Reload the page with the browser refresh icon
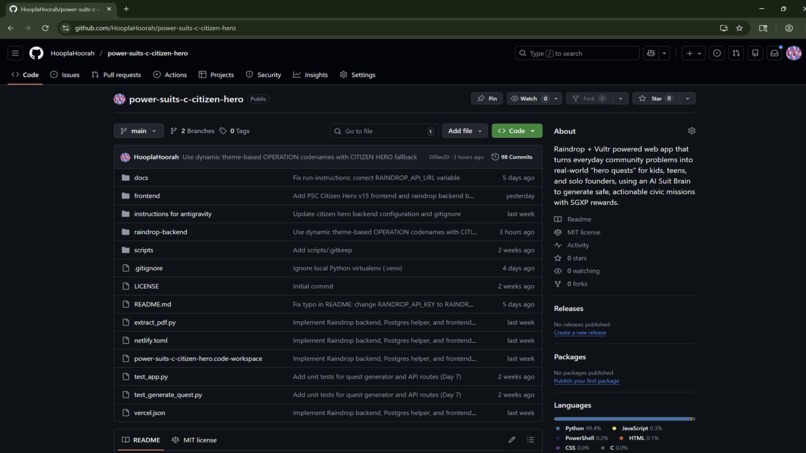The width and height of the screenshot is (806, 453). (45, 28)
